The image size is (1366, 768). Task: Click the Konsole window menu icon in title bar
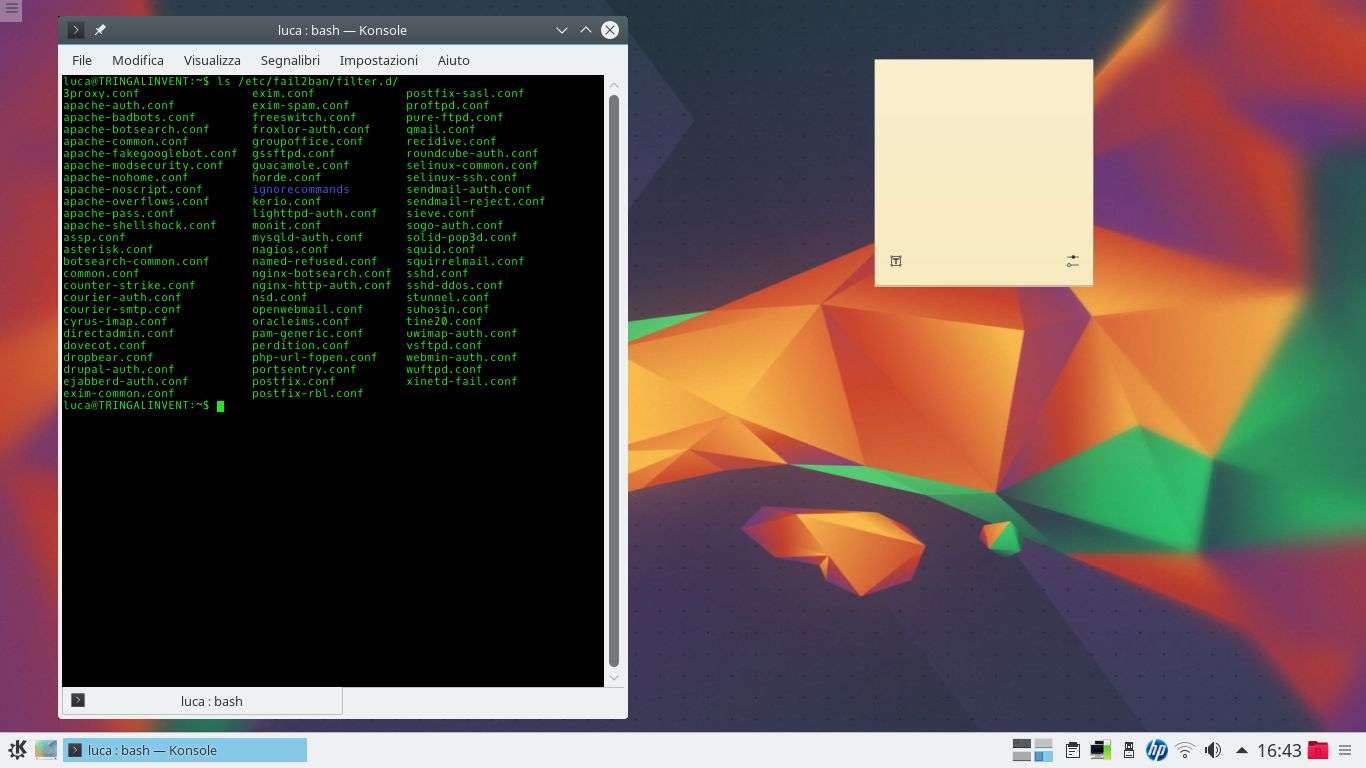click(x=75, y=30)
